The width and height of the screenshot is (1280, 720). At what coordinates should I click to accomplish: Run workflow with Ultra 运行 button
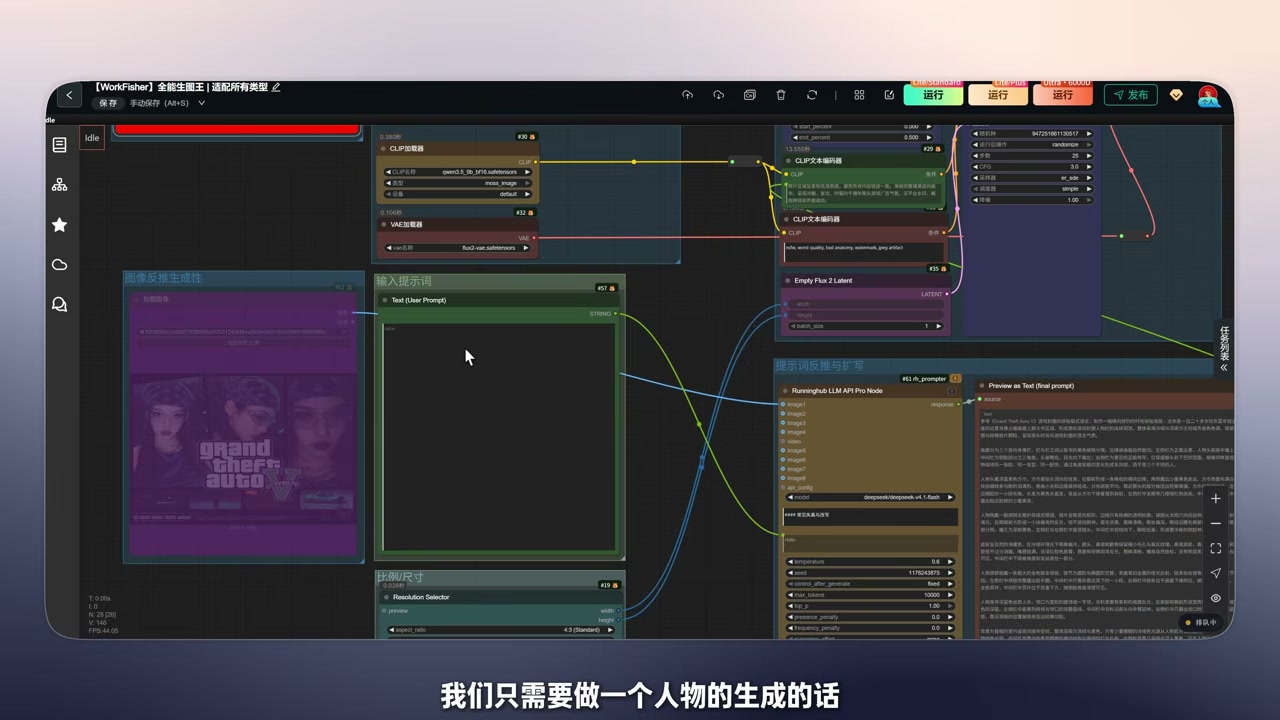pos(1062,95)
